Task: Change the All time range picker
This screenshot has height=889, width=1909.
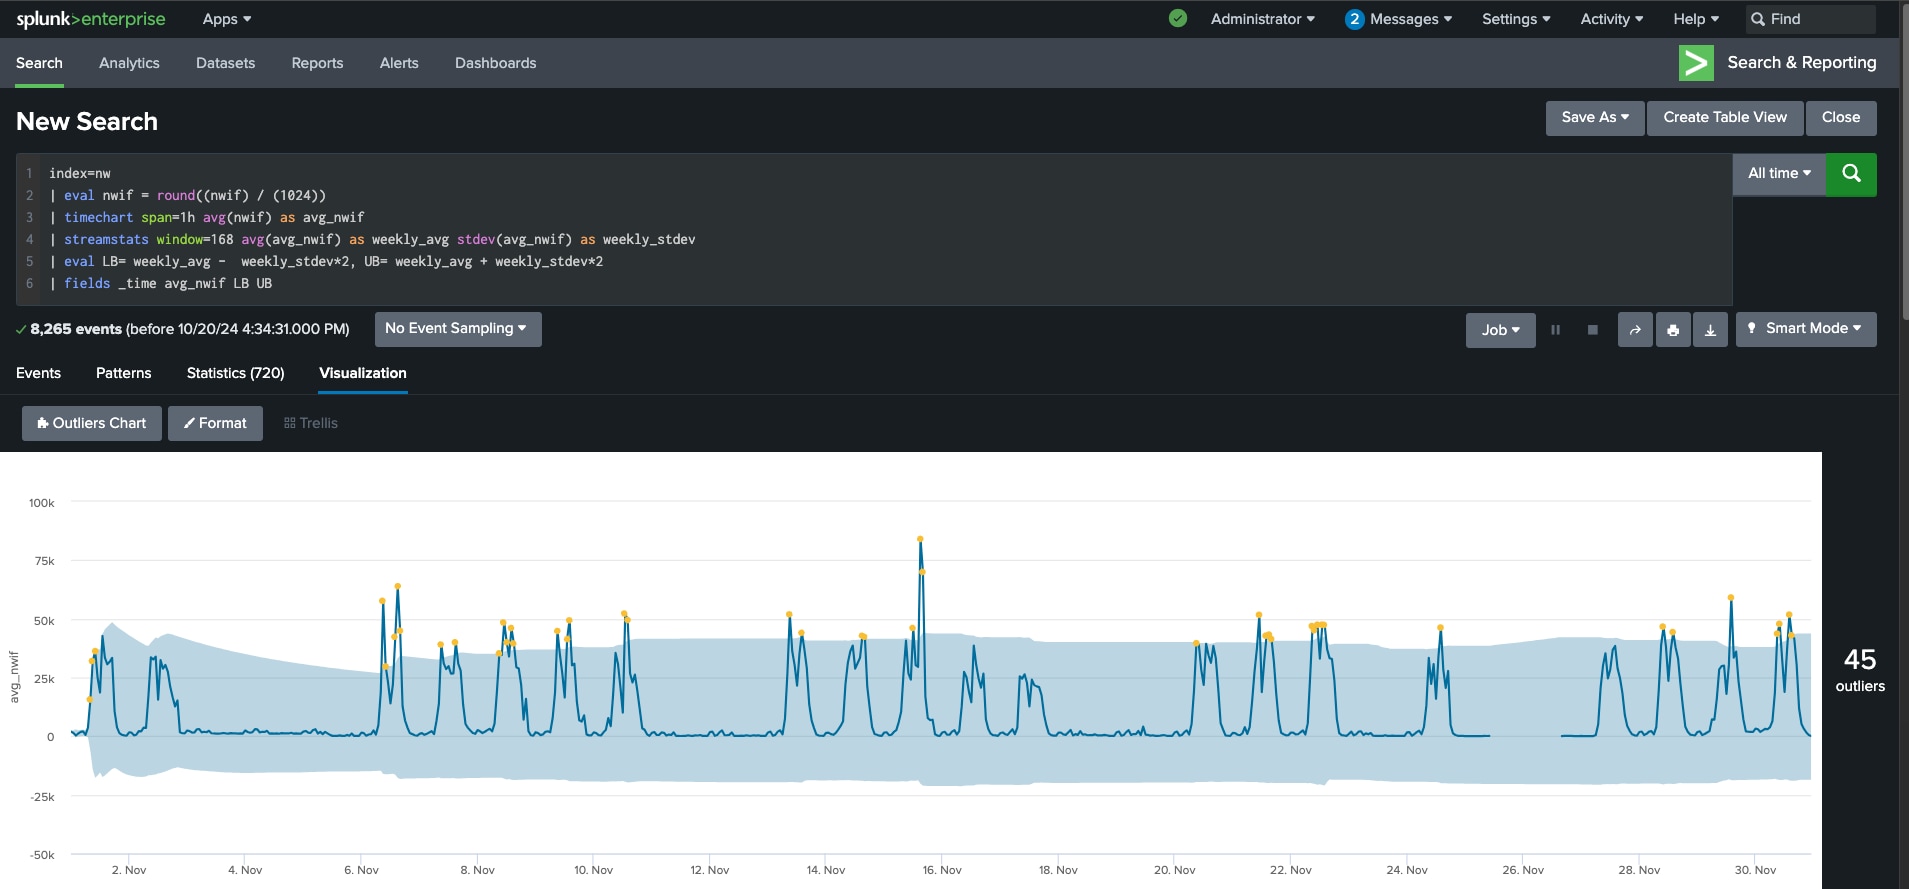Action: tap(1779, 174)
